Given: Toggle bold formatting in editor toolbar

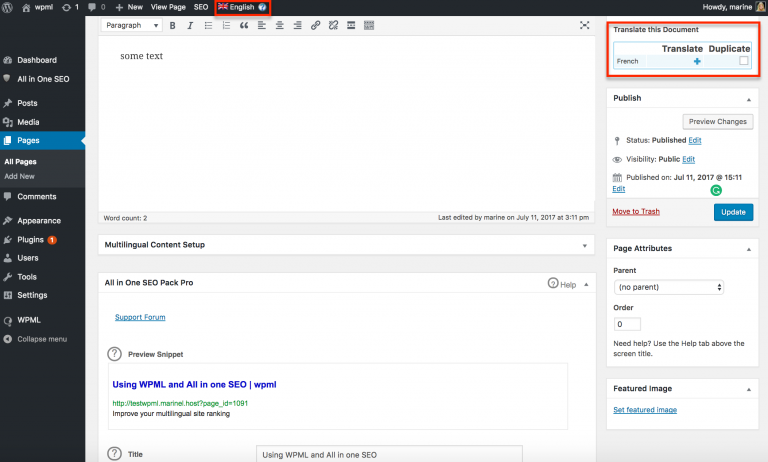Looking at the screenshot, I should coord(172,25).
